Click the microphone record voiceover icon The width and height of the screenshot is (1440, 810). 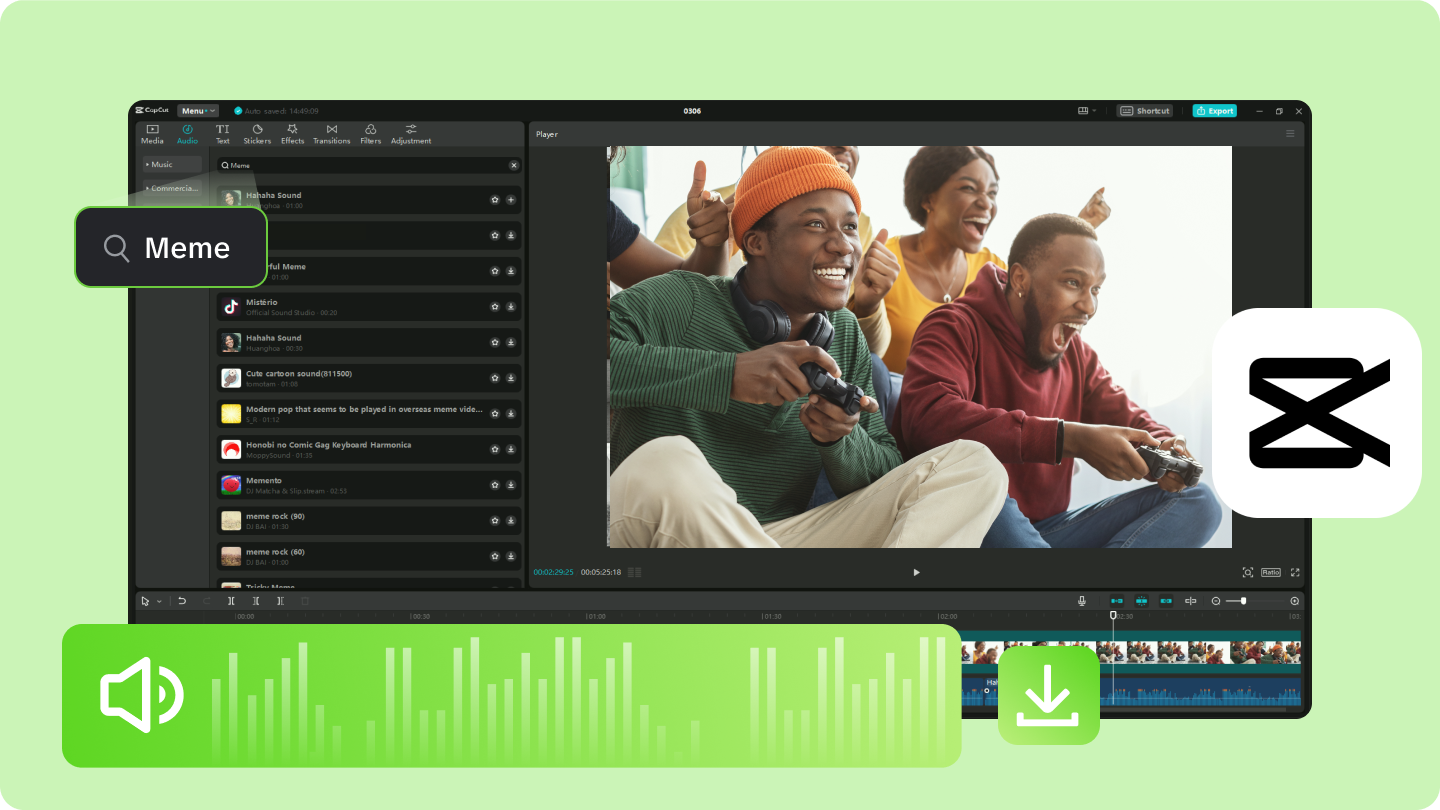(x=1081, y=601)
